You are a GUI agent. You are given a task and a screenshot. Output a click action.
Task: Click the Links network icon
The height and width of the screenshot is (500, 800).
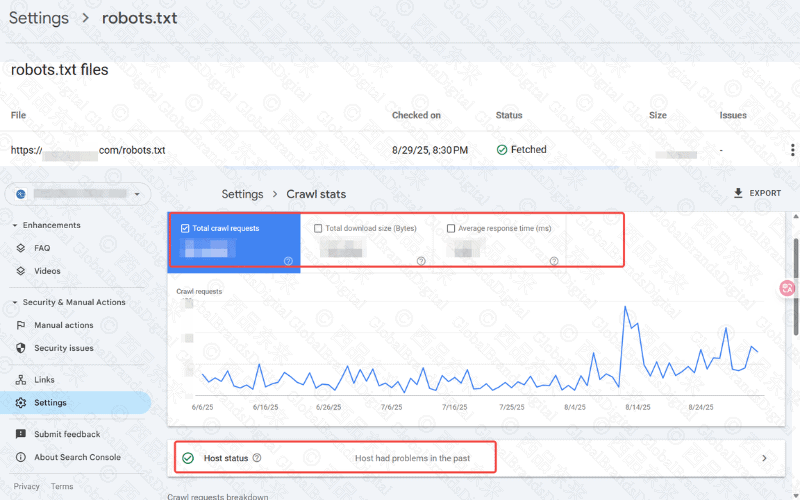click(x=22, y=380)
